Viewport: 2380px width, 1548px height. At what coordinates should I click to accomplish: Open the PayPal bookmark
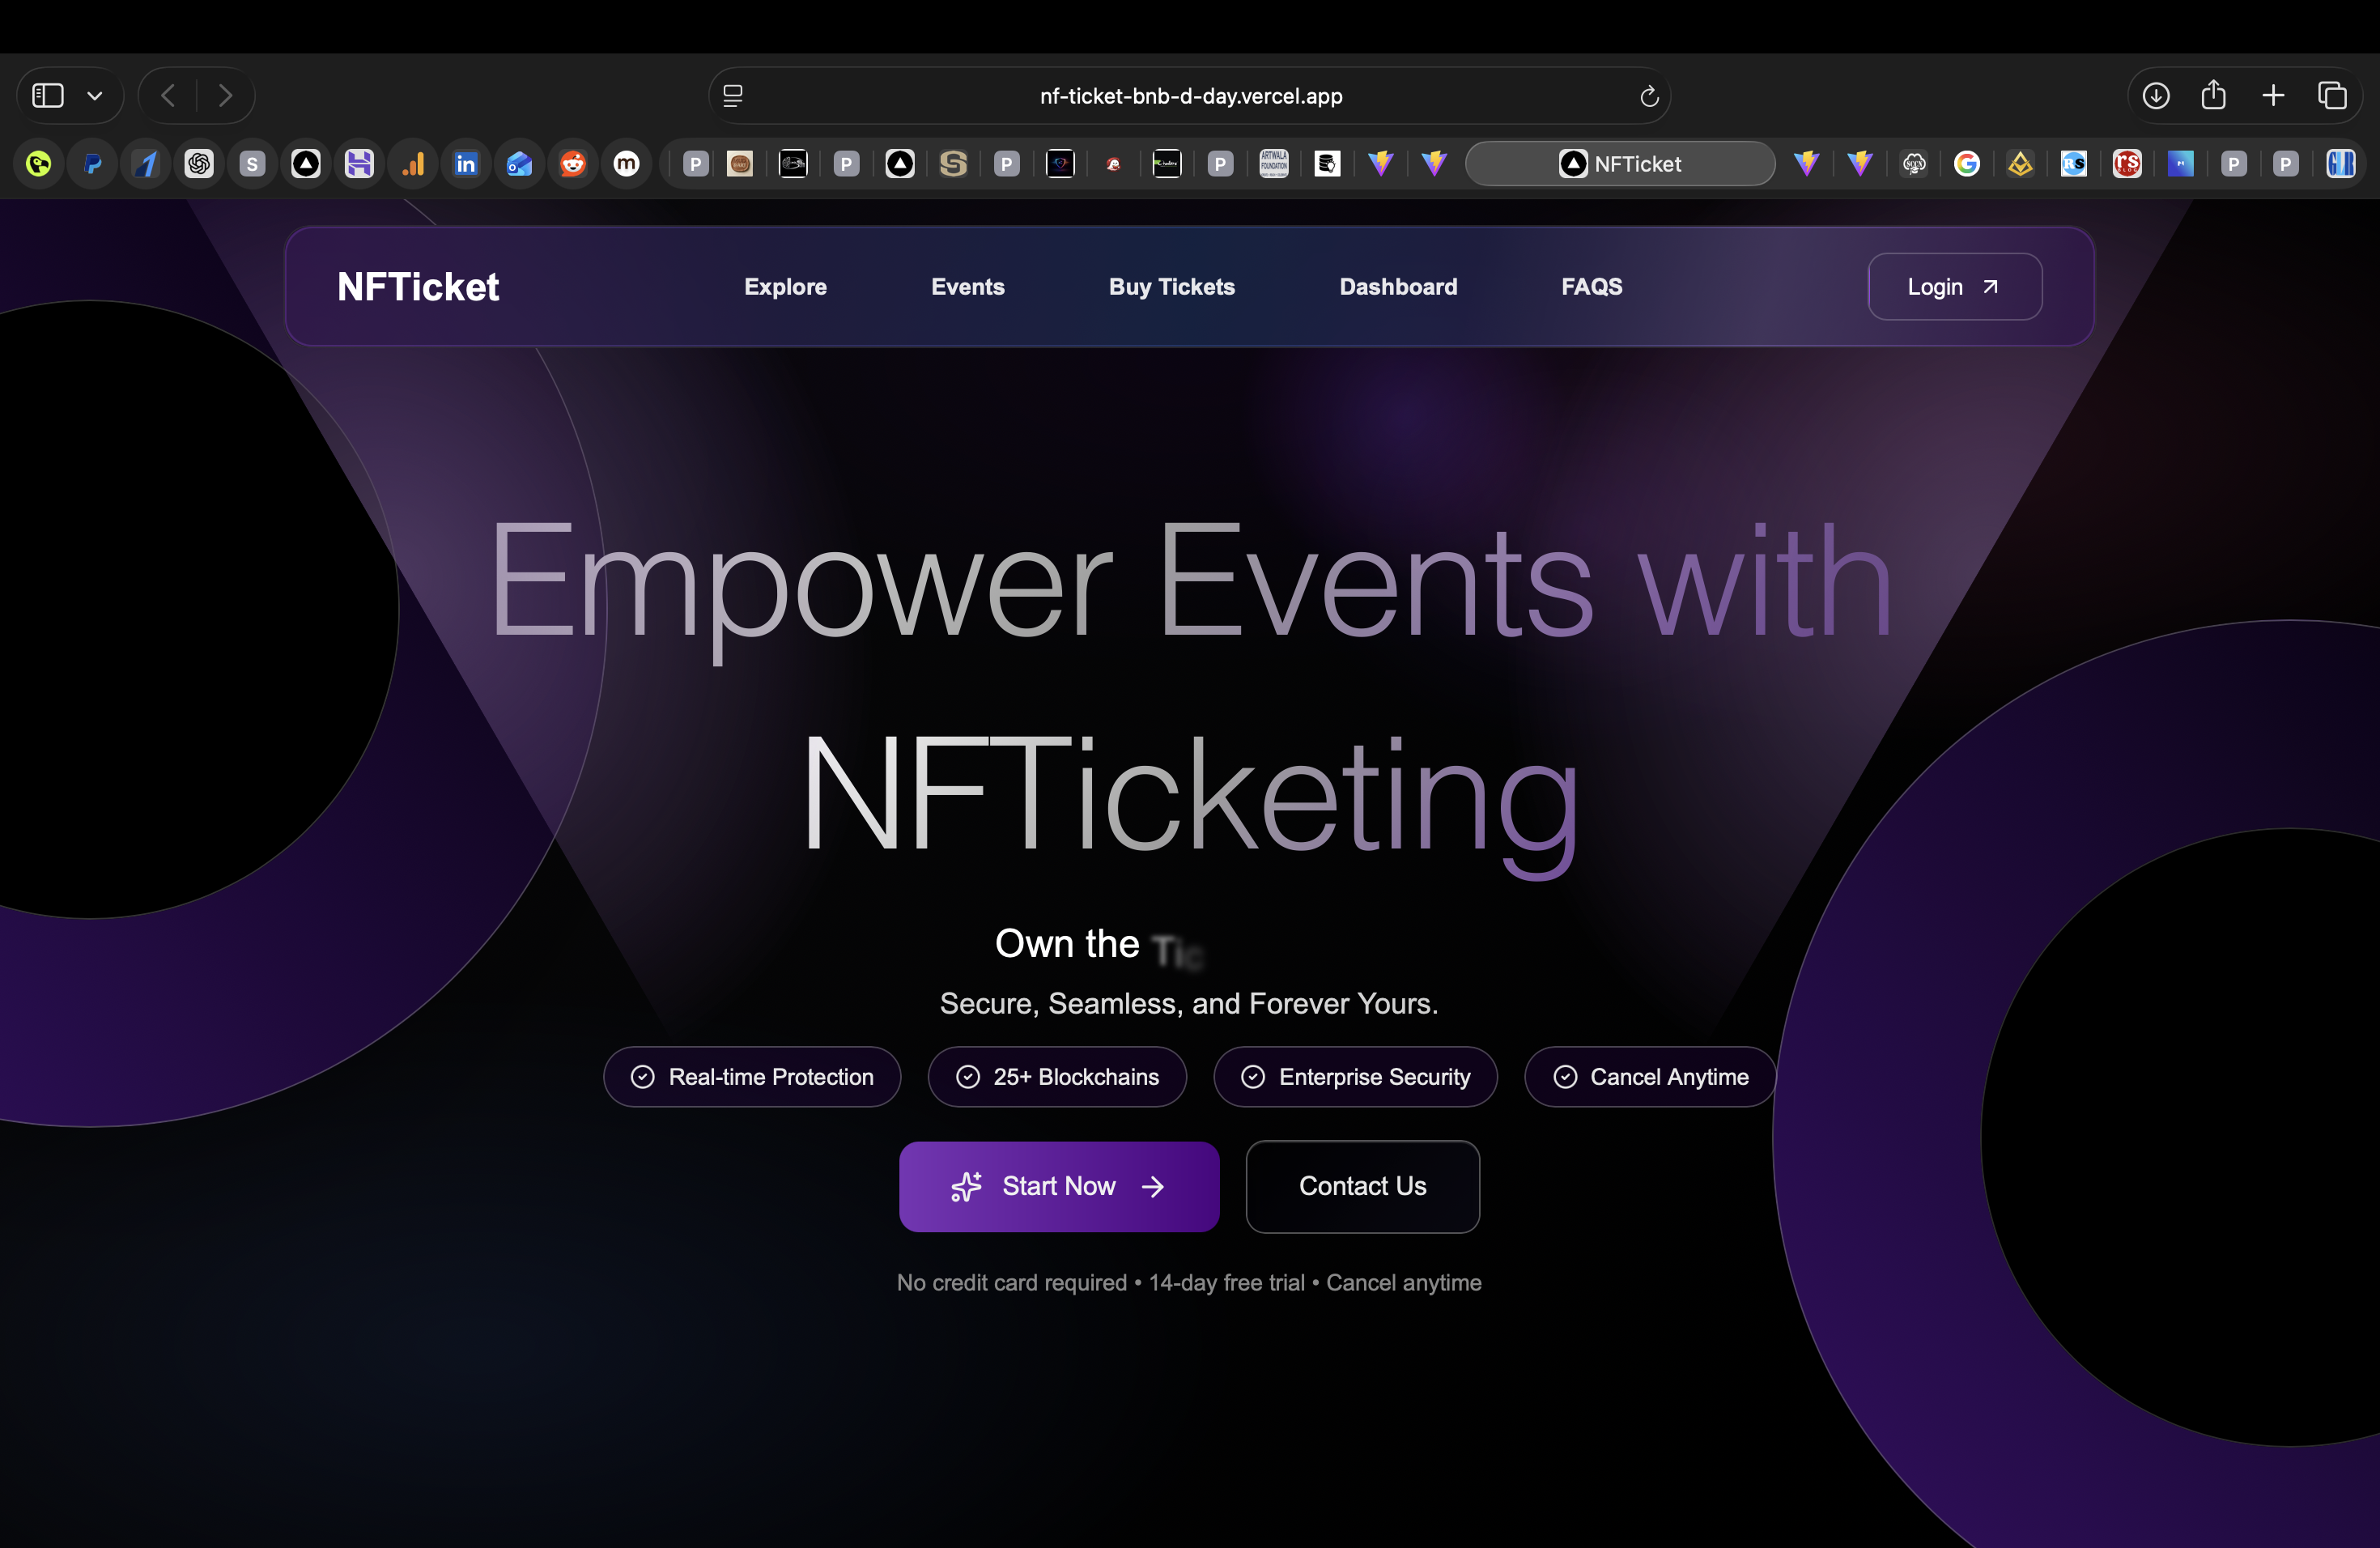click(x=92, y=163)
